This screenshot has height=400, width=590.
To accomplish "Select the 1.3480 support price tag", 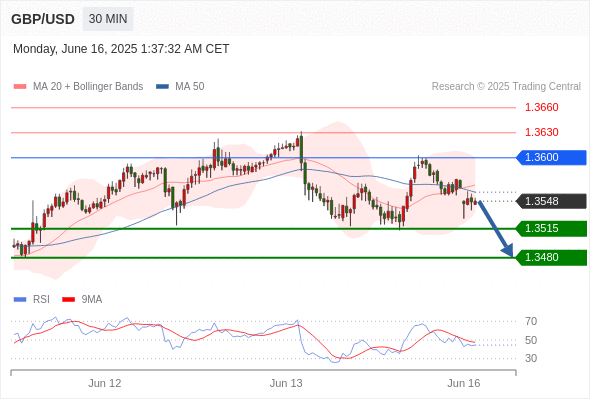I will pyautogui.click(x=551, y=257).
